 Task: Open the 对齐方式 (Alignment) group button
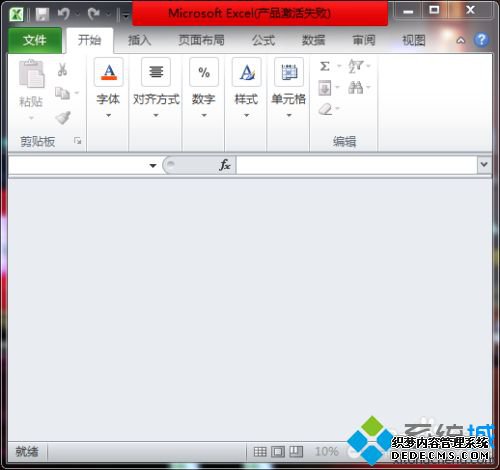[x=156, y=88]
